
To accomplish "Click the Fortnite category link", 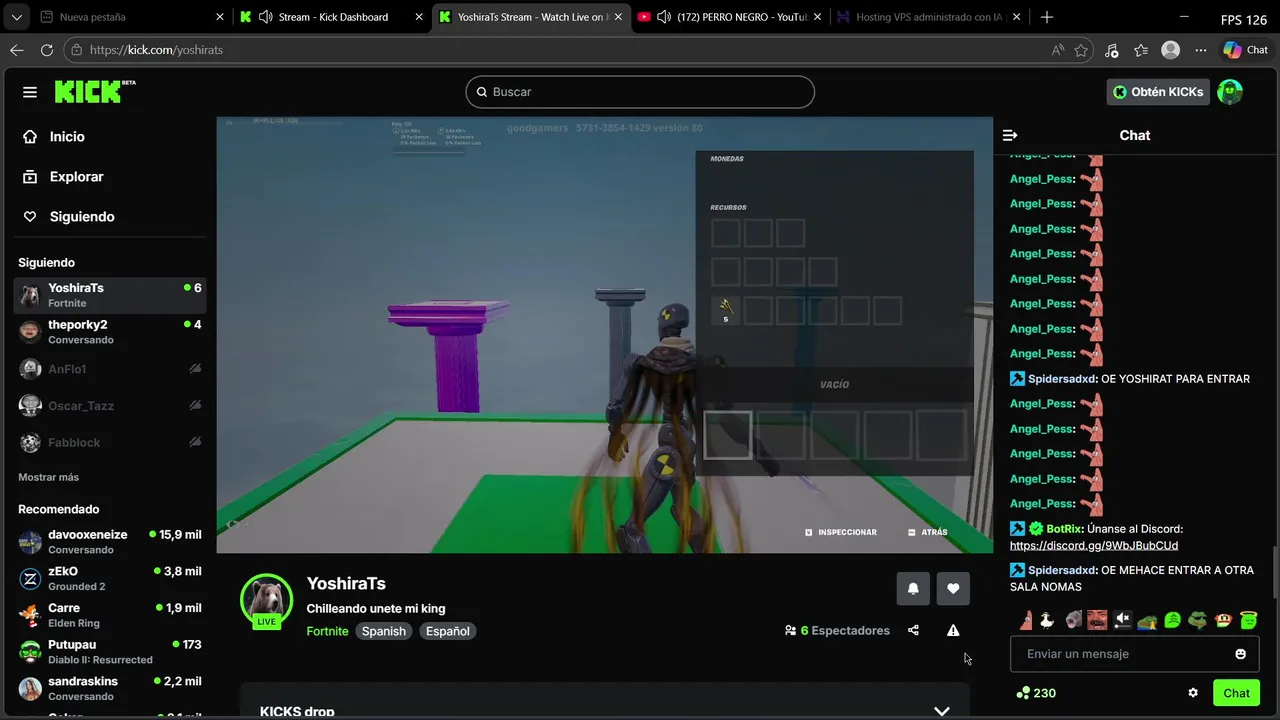I will pyautogui.click(x=327, y=631).
